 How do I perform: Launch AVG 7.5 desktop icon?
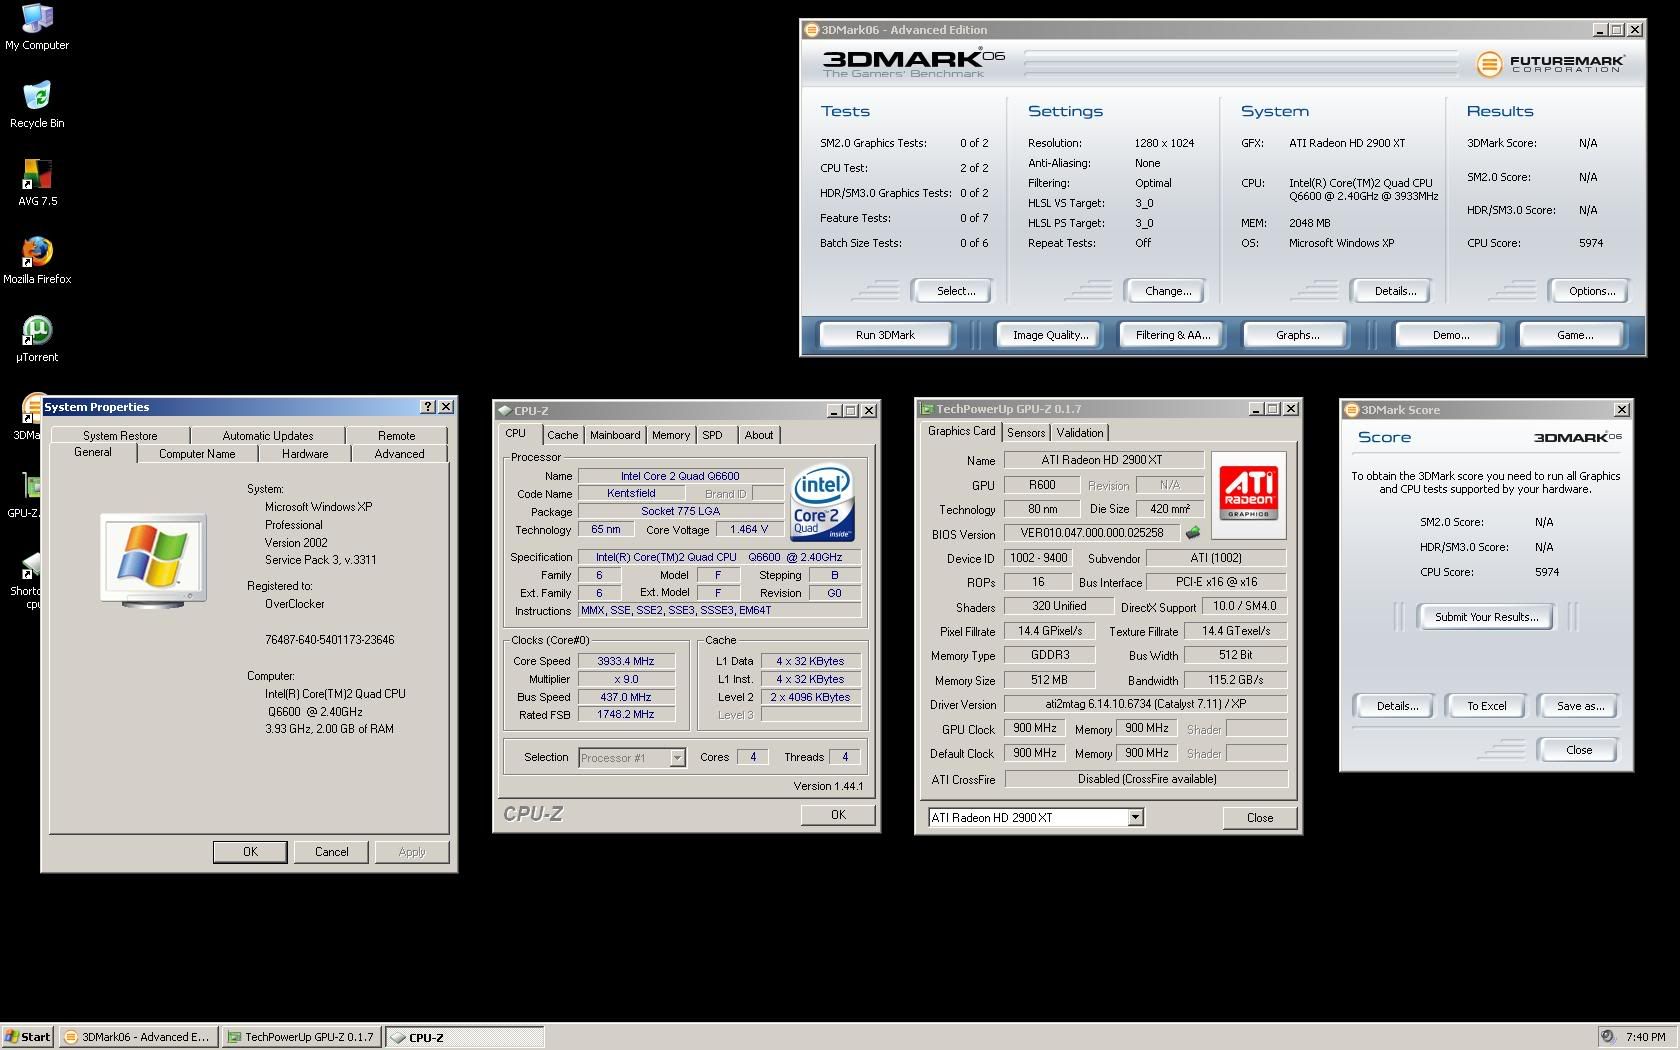pyautogui.click(x=37, y=183)
